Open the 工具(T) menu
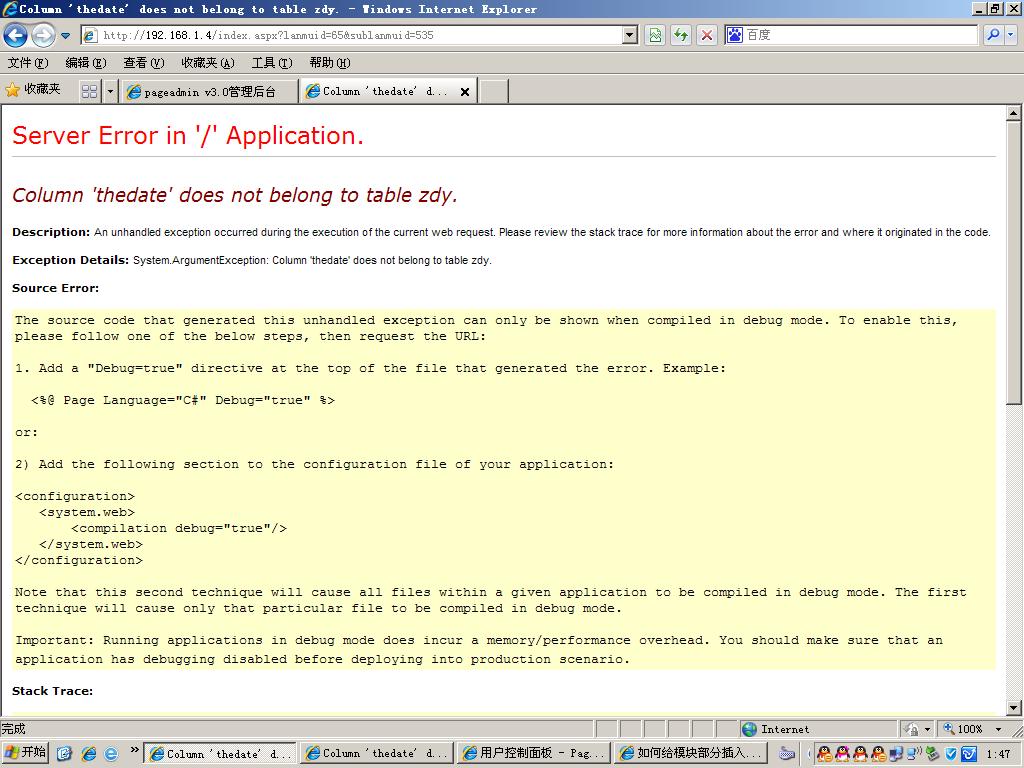1024x768 pixels. pos(271,63)
